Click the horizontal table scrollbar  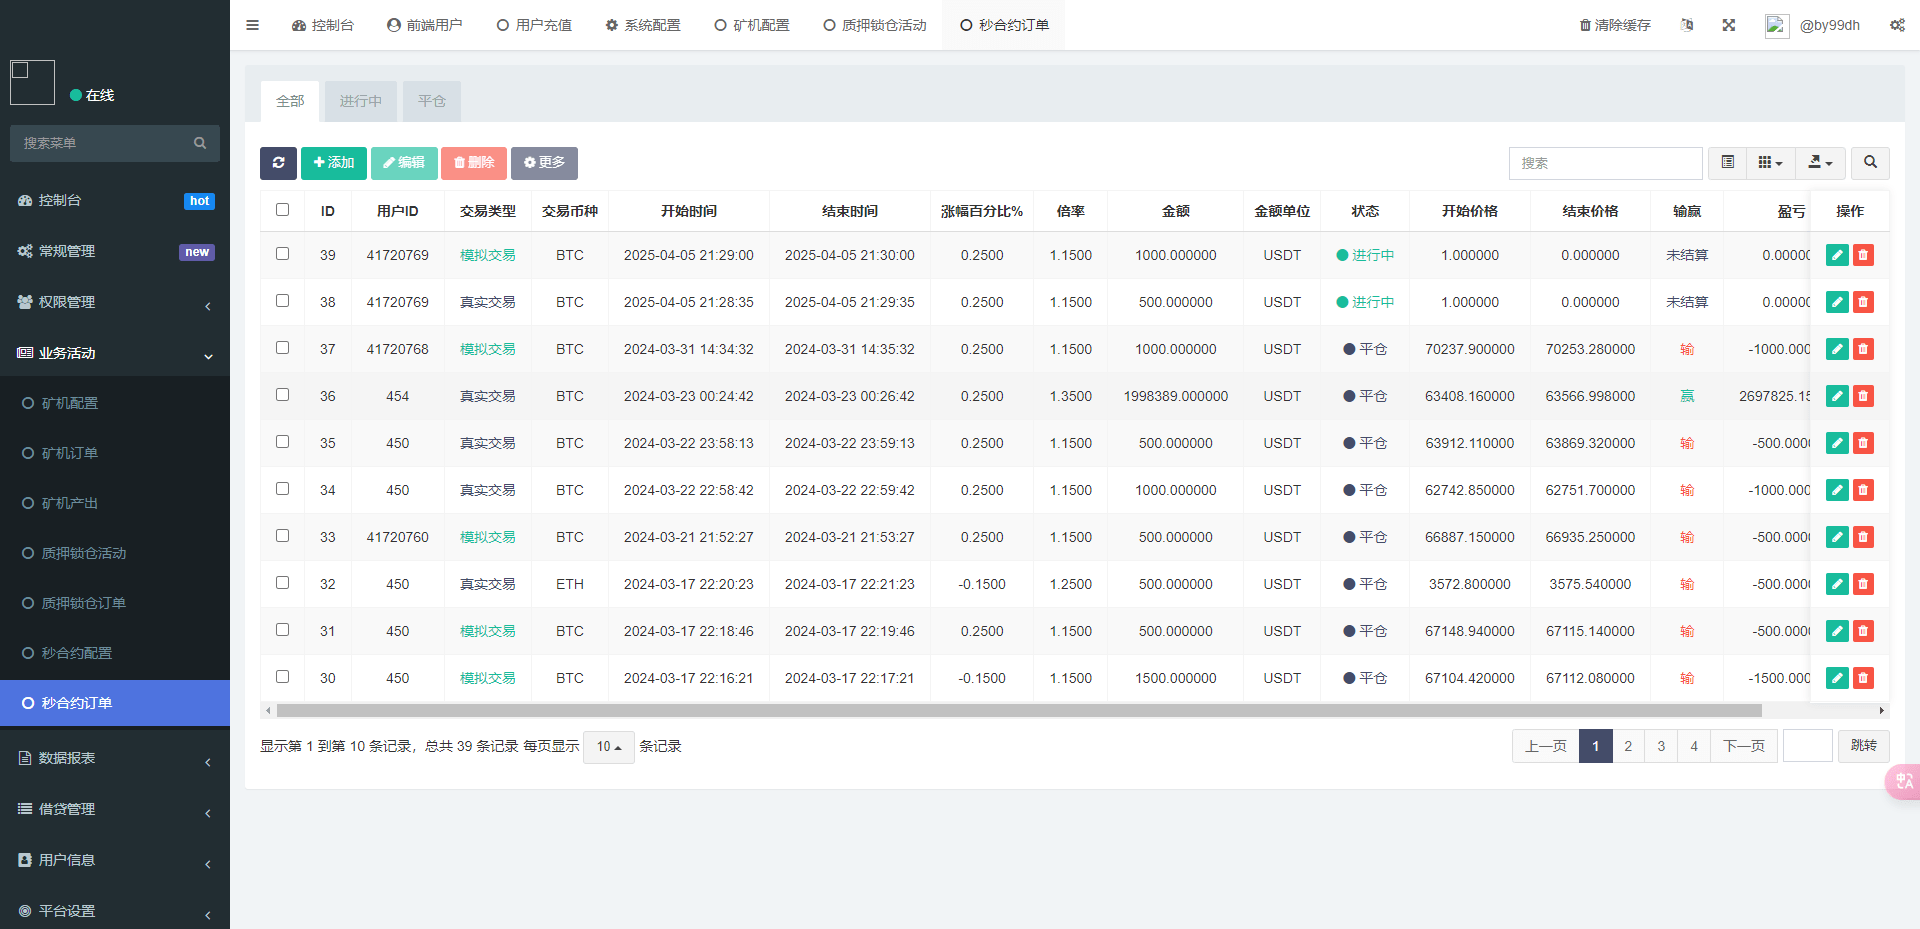[x=1018, y=711]
